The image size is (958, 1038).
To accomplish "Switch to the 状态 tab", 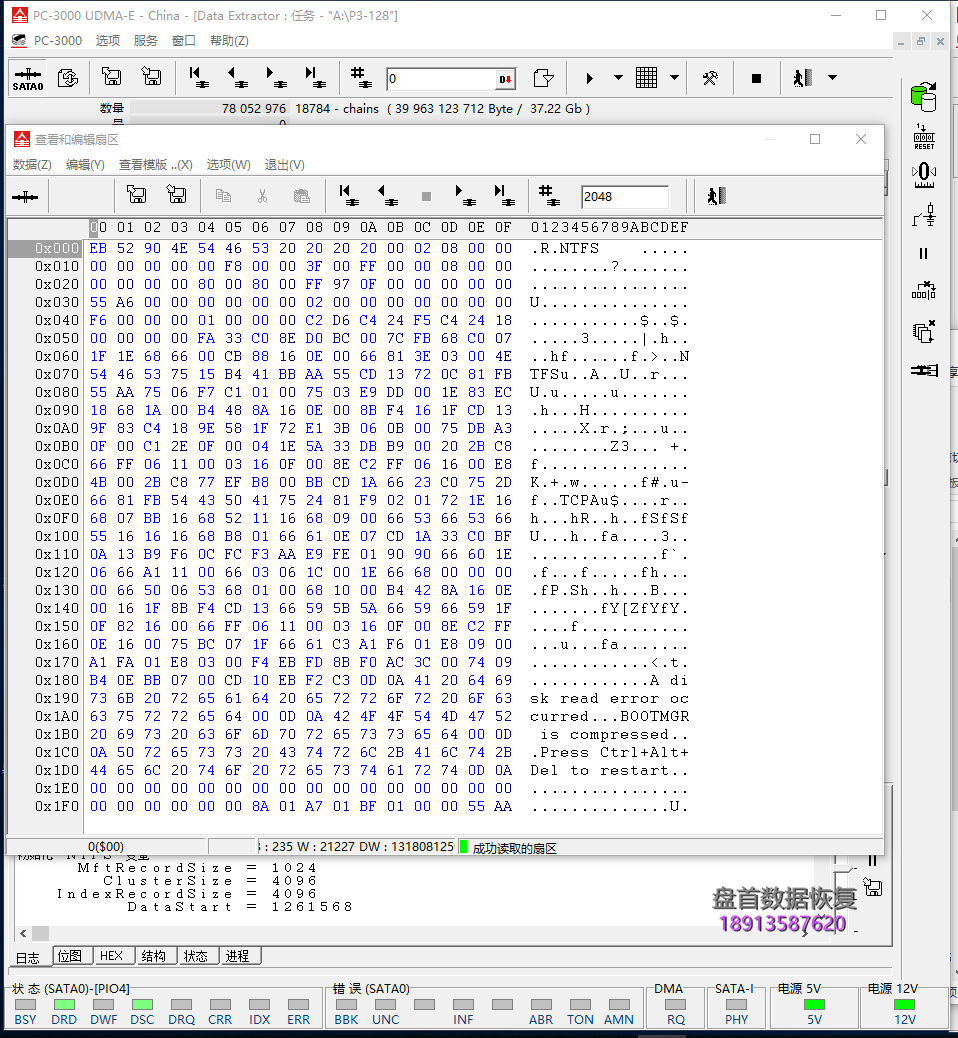I will 196,956.
